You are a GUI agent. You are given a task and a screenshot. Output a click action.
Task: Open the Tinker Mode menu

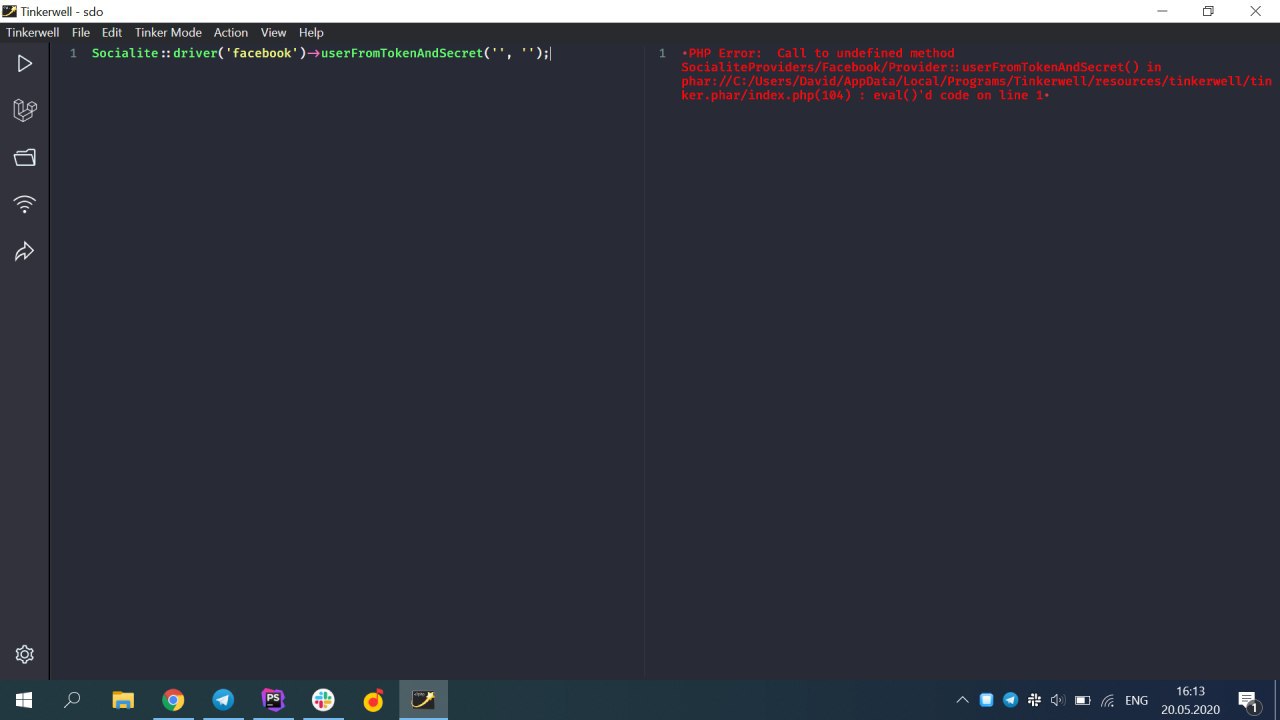tap(168, 32)
